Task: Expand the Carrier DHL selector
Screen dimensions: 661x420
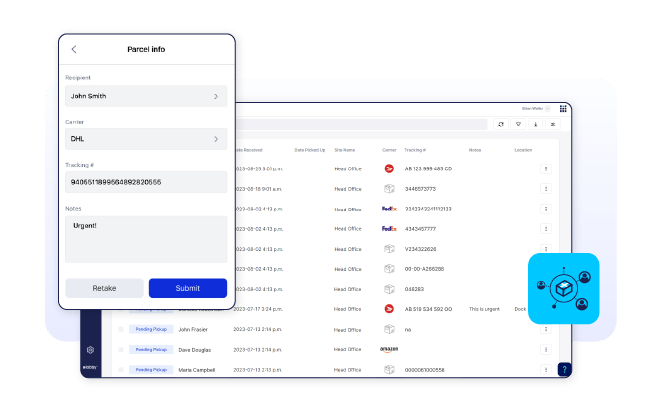Action: tap(147, 139)
